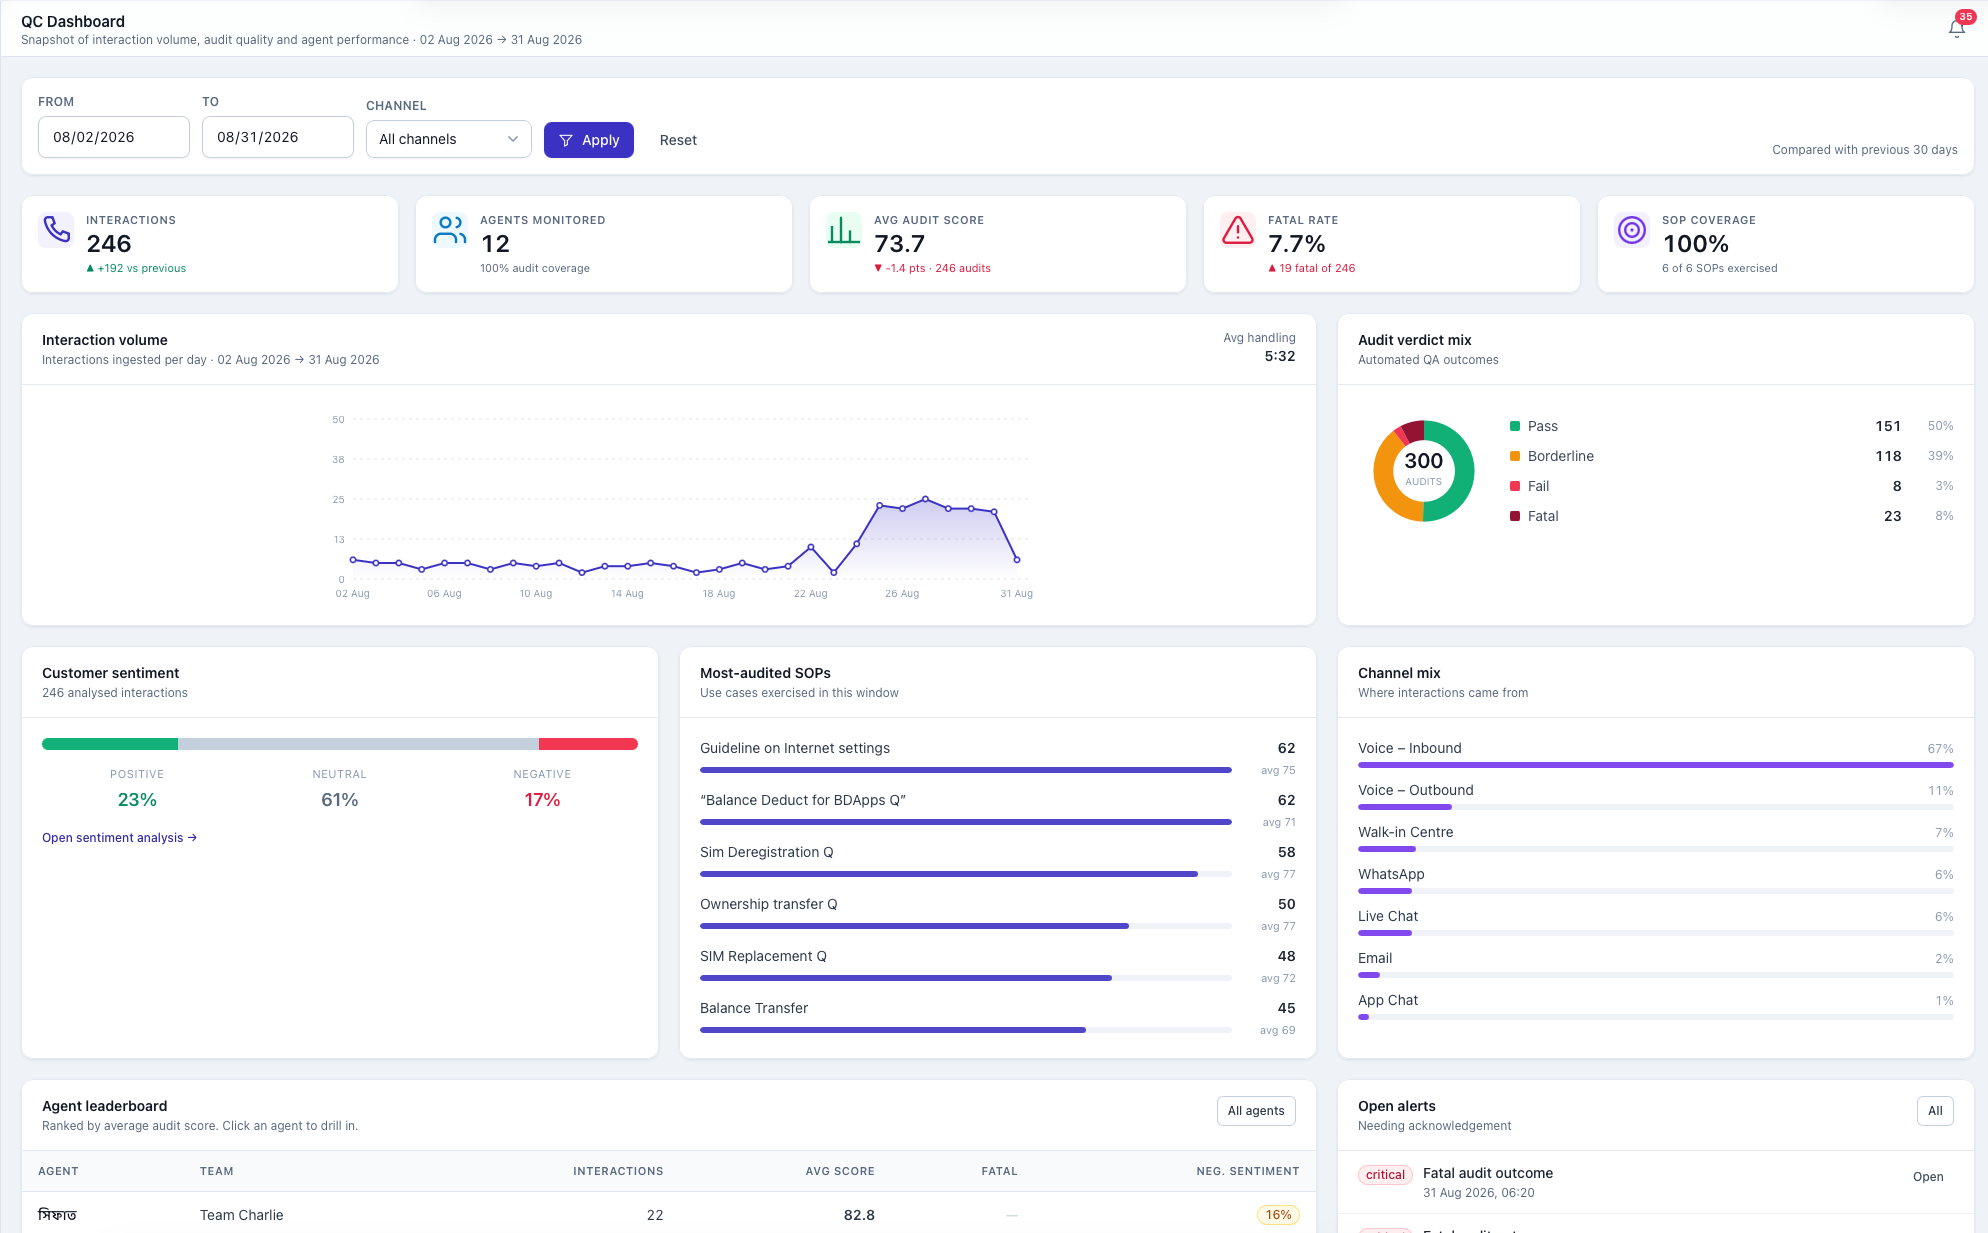This screenshot has height=1233, width=1988.
Task: Open the Channel dropdown showing All channels
Action: (x=449, y=139)
